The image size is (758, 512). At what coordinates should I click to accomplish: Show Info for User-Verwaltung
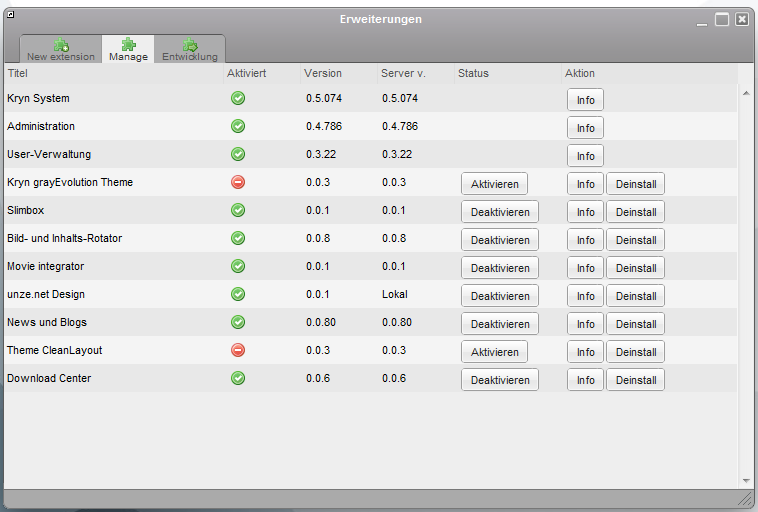point(585,156)
